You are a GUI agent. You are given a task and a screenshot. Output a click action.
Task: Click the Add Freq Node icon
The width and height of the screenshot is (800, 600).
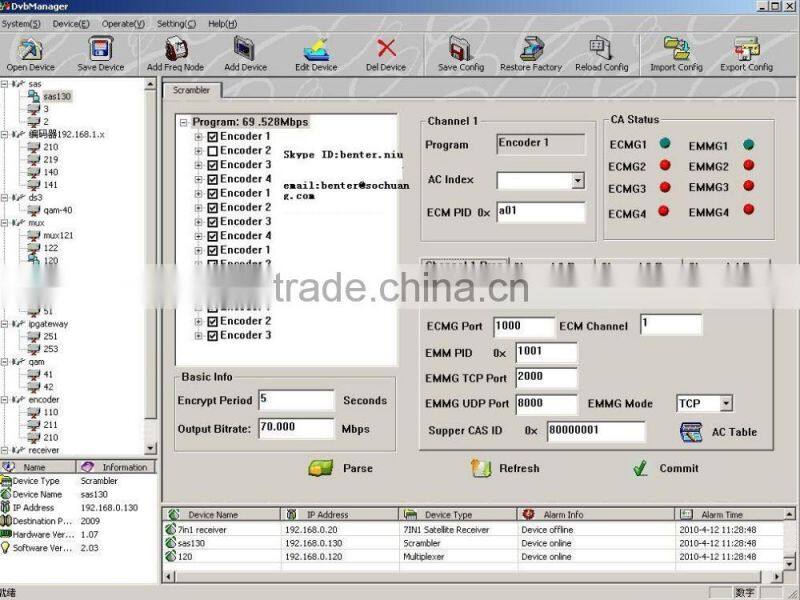coord(175,48)
